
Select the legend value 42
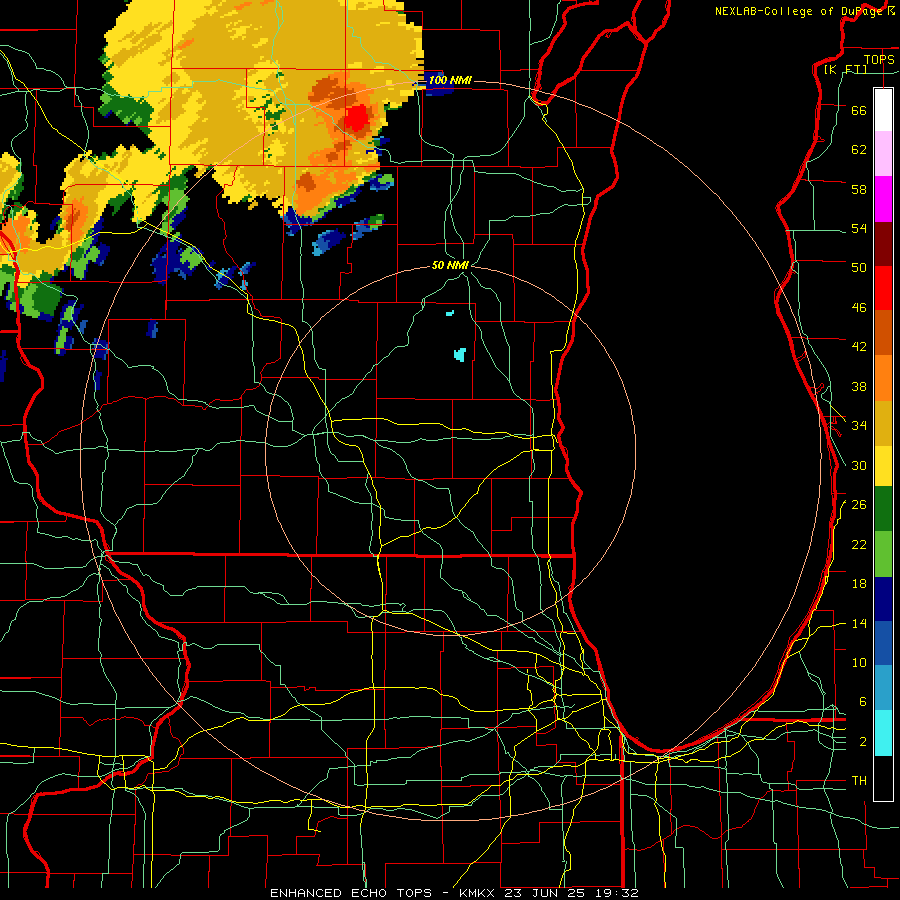point(859,347)
